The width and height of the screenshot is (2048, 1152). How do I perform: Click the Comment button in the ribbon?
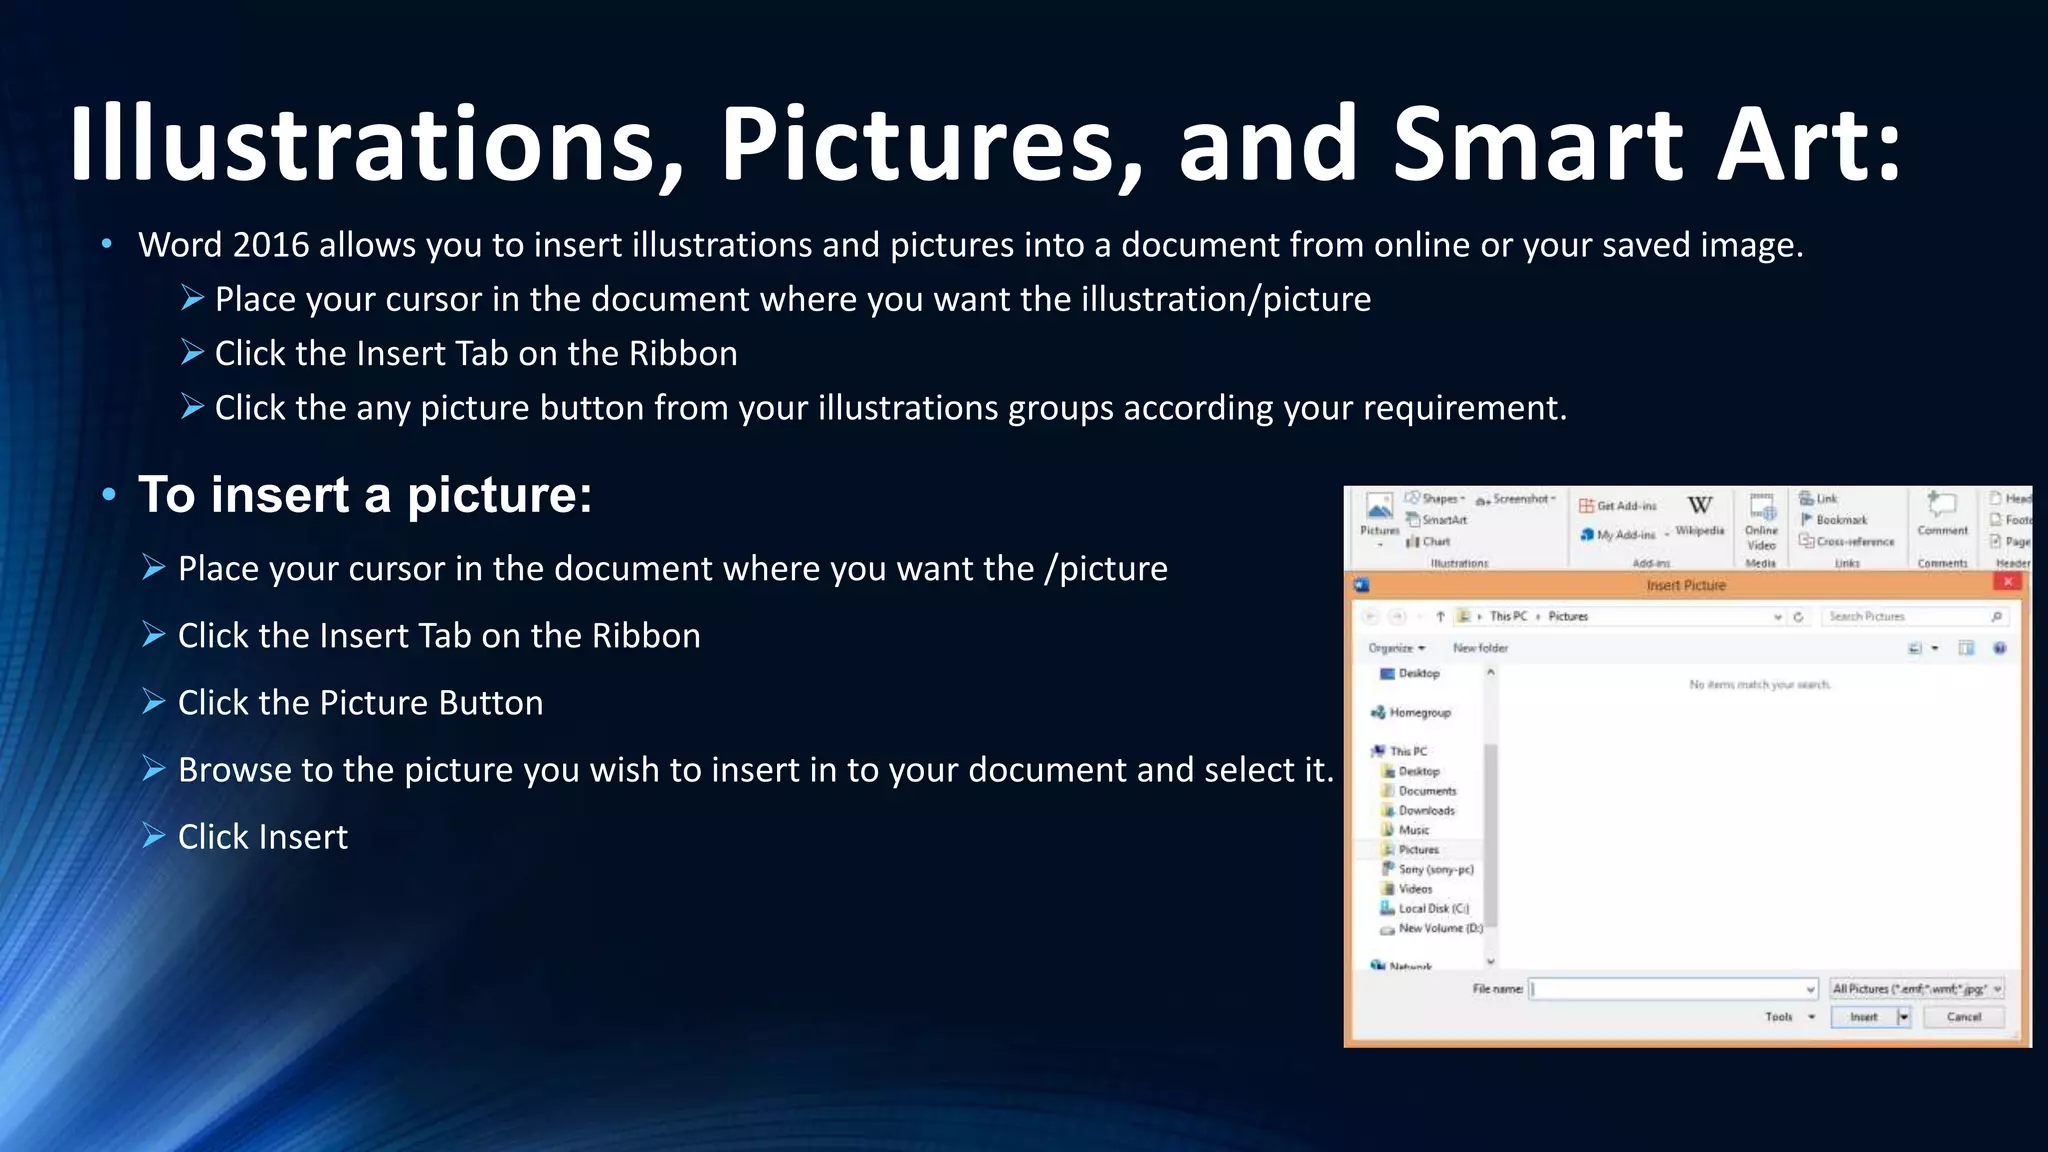[1942, 514]
